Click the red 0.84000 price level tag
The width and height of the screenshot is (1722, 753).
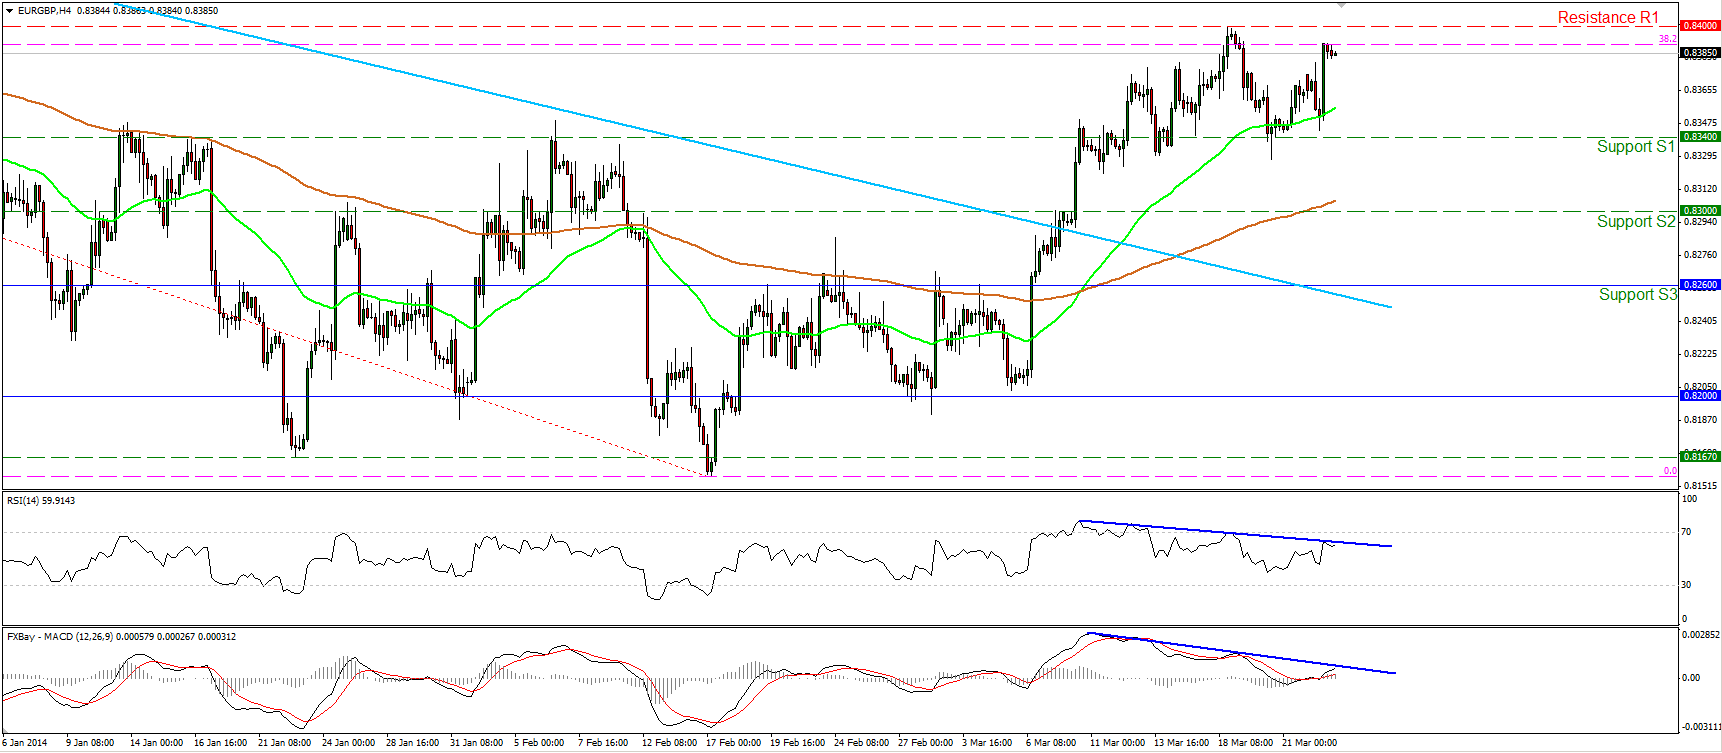[1700, 26]
